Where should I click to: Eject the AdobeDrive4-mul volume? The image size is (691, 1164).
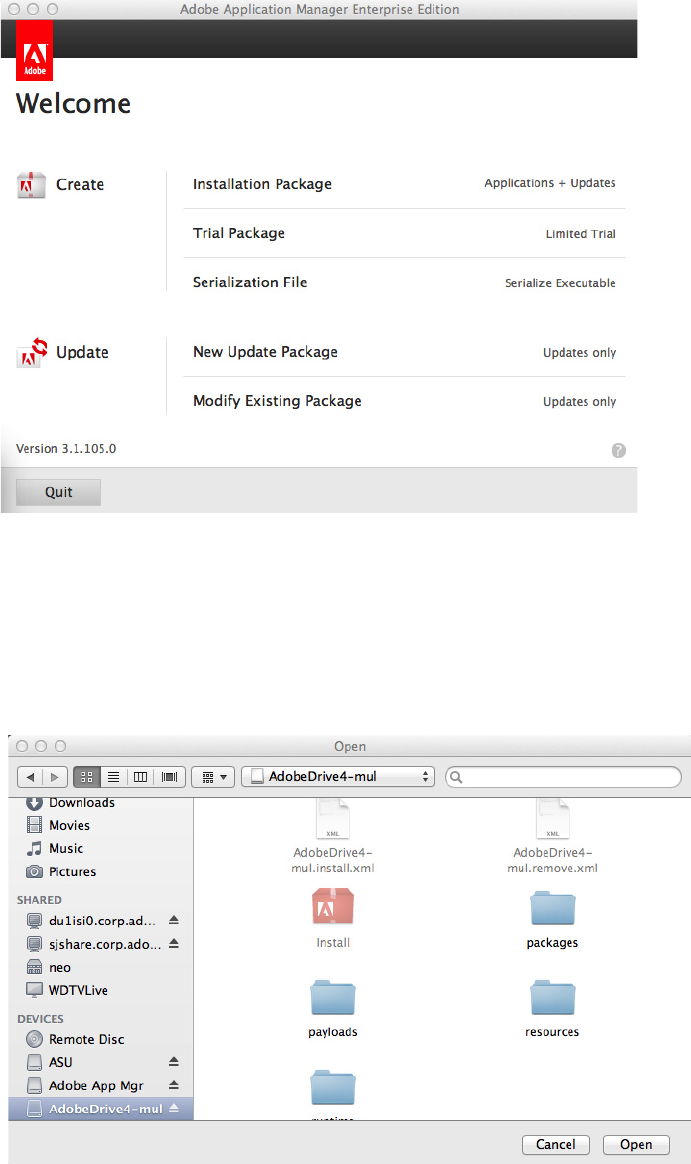174,1108
